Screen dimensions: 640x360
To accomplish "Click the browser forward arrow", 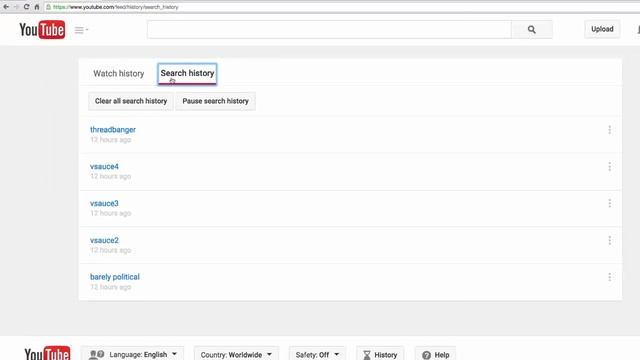I will pyautogui.click(x=16, y=7).
